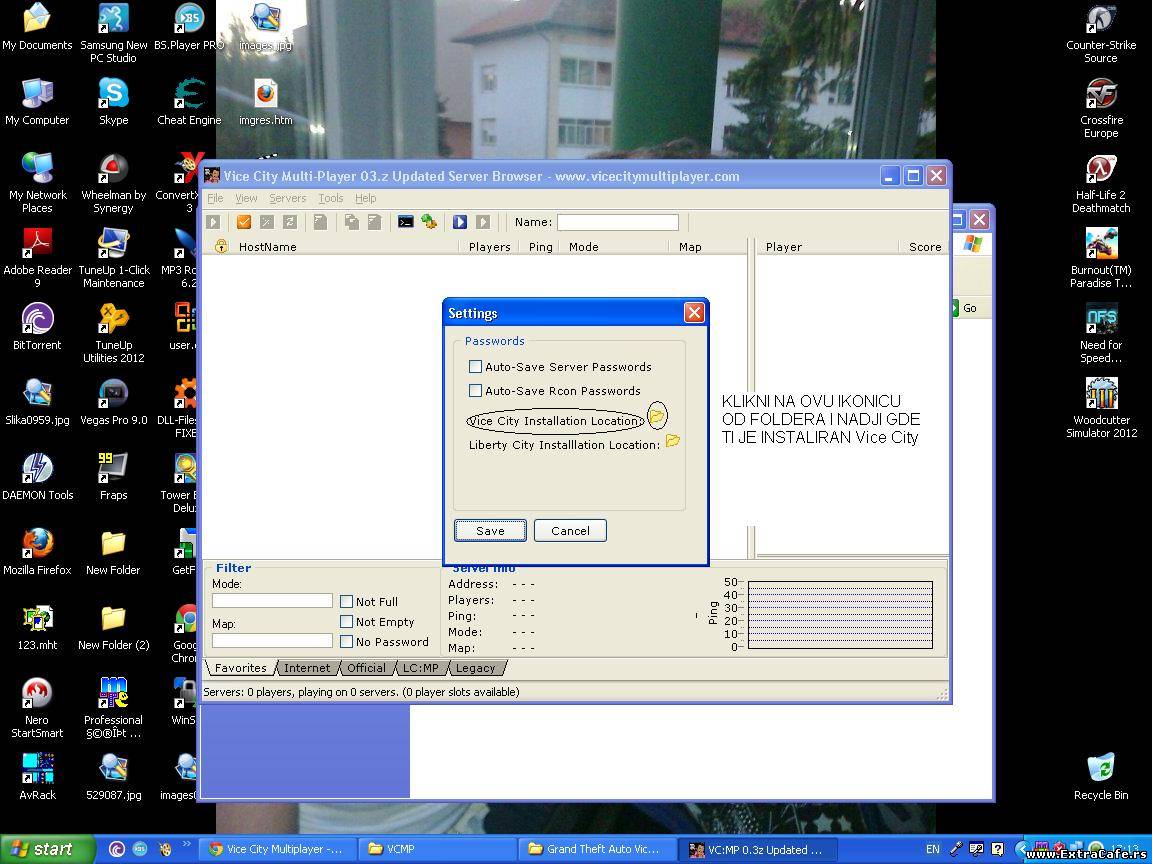The image size is (1152, 864).
Task: Select the Woodcutter Simulator 2012 icon
Action: [x=1101, y=408]
